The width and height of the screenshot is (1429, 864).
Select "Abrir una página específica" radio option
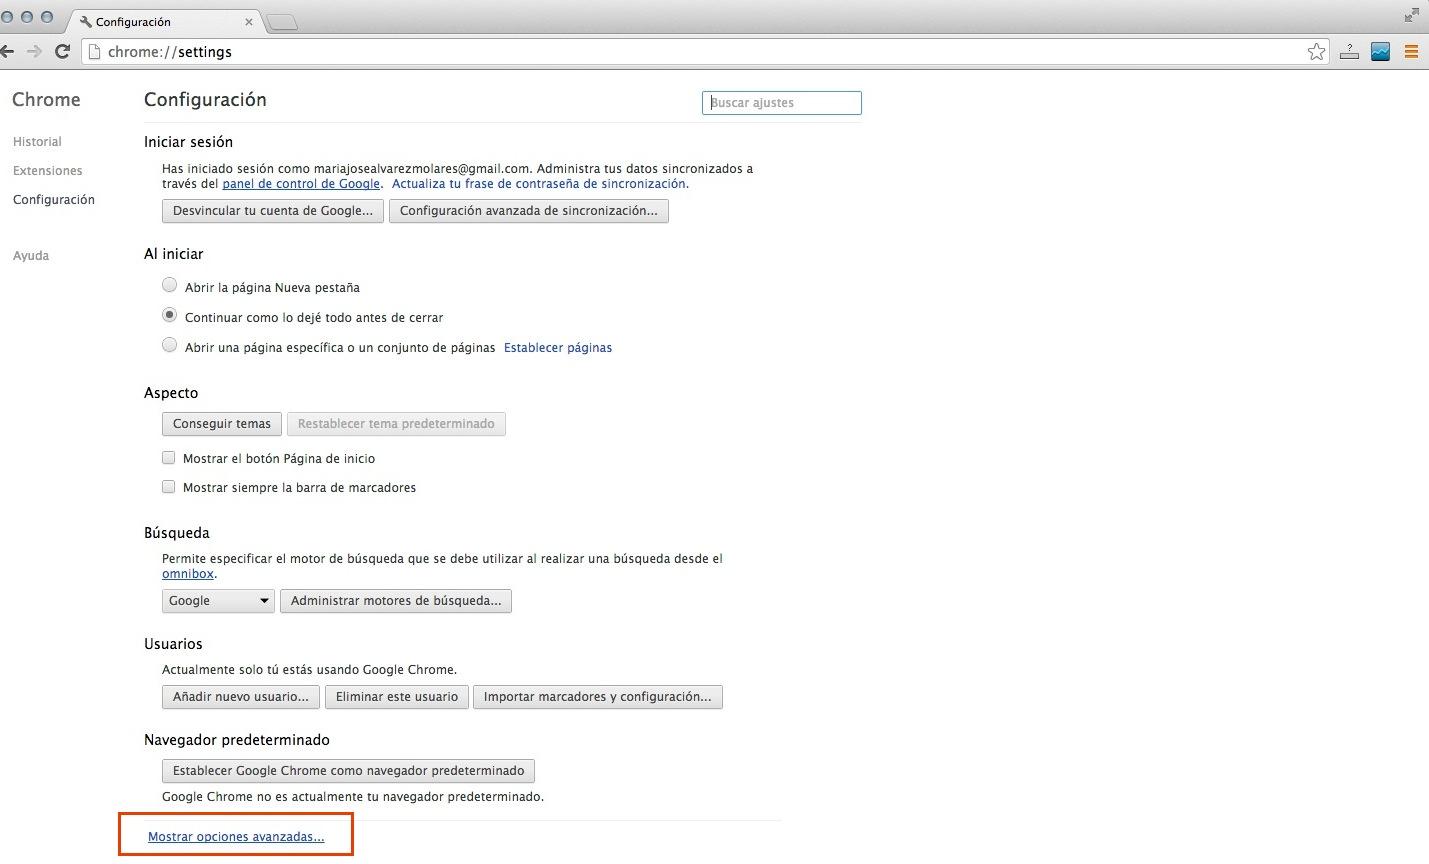pyautogui.click(x=170, y=346)
